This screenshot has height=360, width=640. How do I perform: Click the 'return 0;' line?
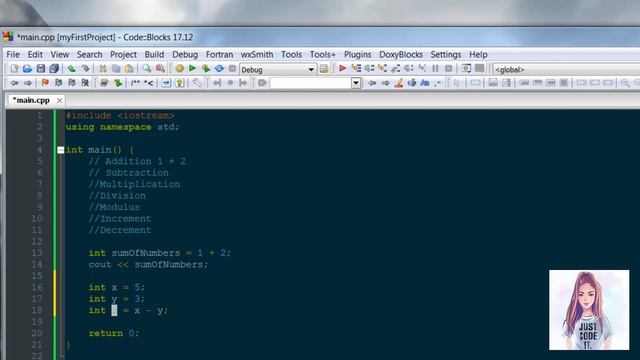[114, 333]
